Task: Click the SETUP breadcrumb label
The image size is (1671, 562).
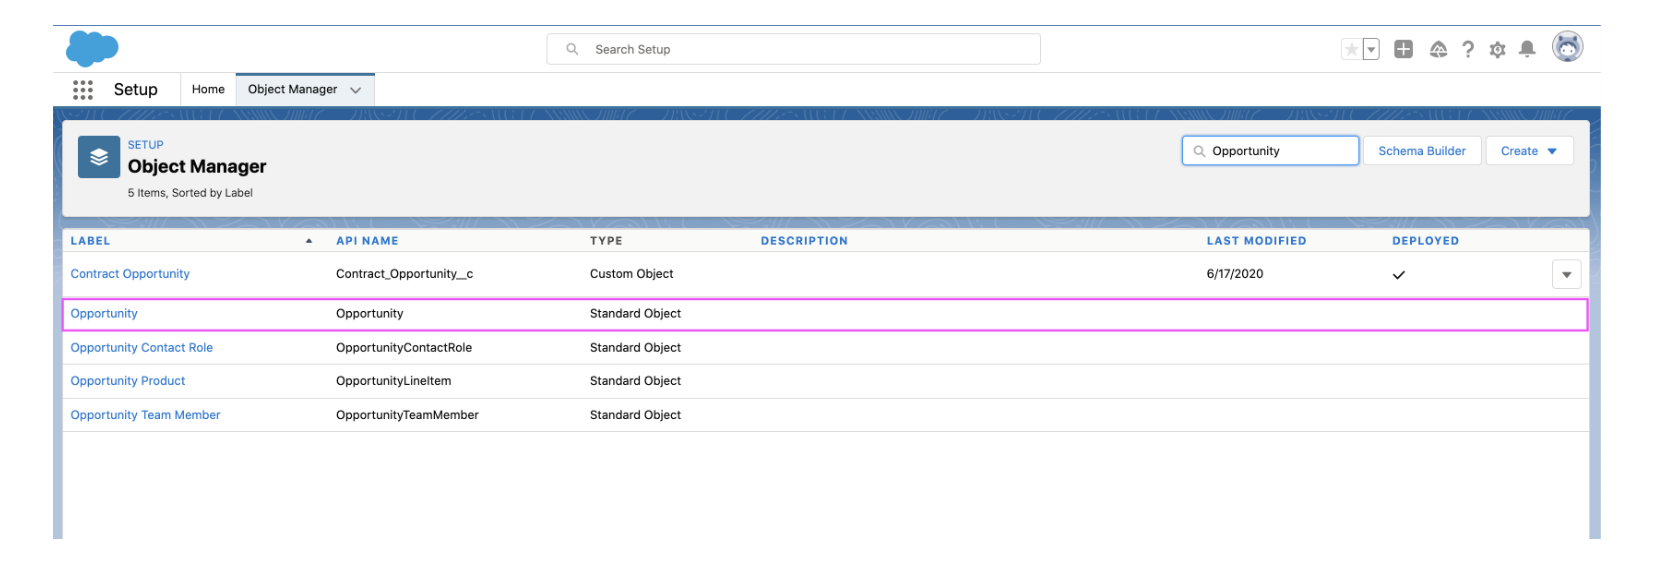Action: pyautogui.click(x=145, y=145)
